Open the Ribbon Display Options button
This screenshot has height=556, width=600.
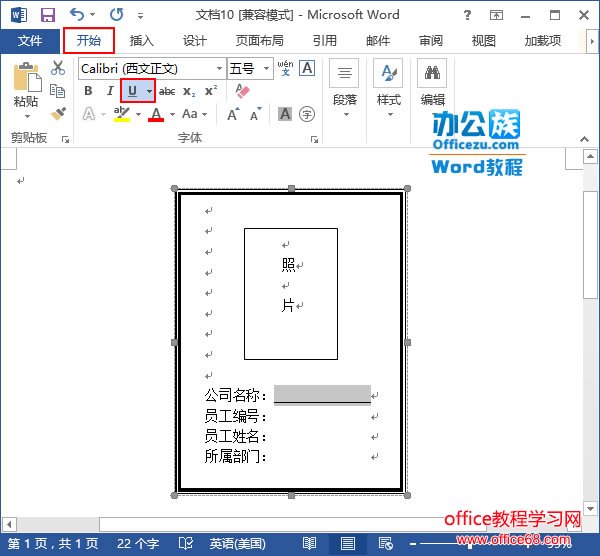click(x=496, y=15)
